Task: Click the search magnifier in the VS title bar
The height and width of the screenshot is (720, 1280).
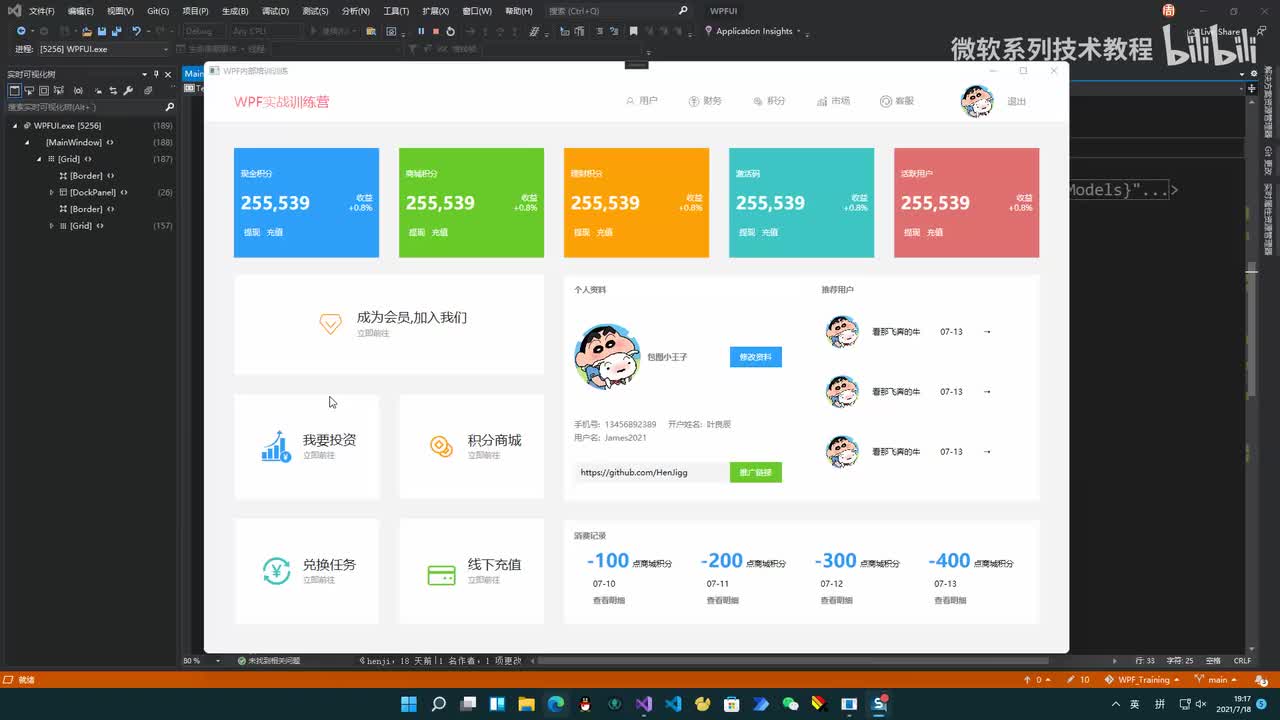Action: coord(683,11)
